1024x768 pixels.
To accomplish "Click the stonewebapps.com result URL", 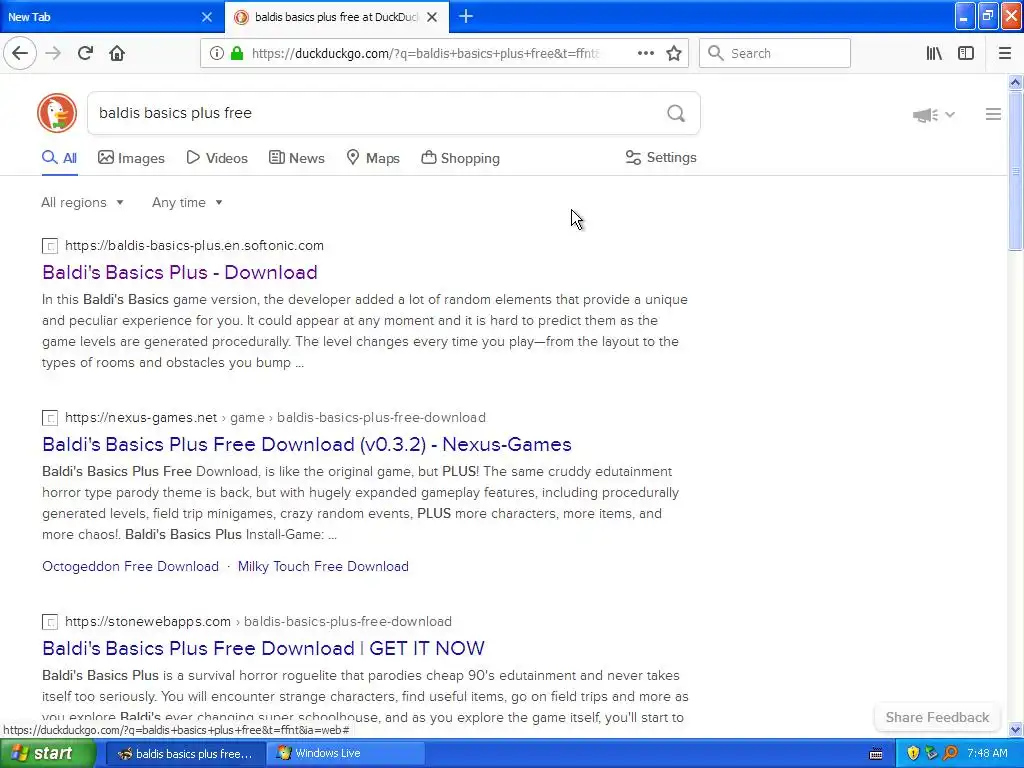I will pyautogui.click(x=258, y=622).
